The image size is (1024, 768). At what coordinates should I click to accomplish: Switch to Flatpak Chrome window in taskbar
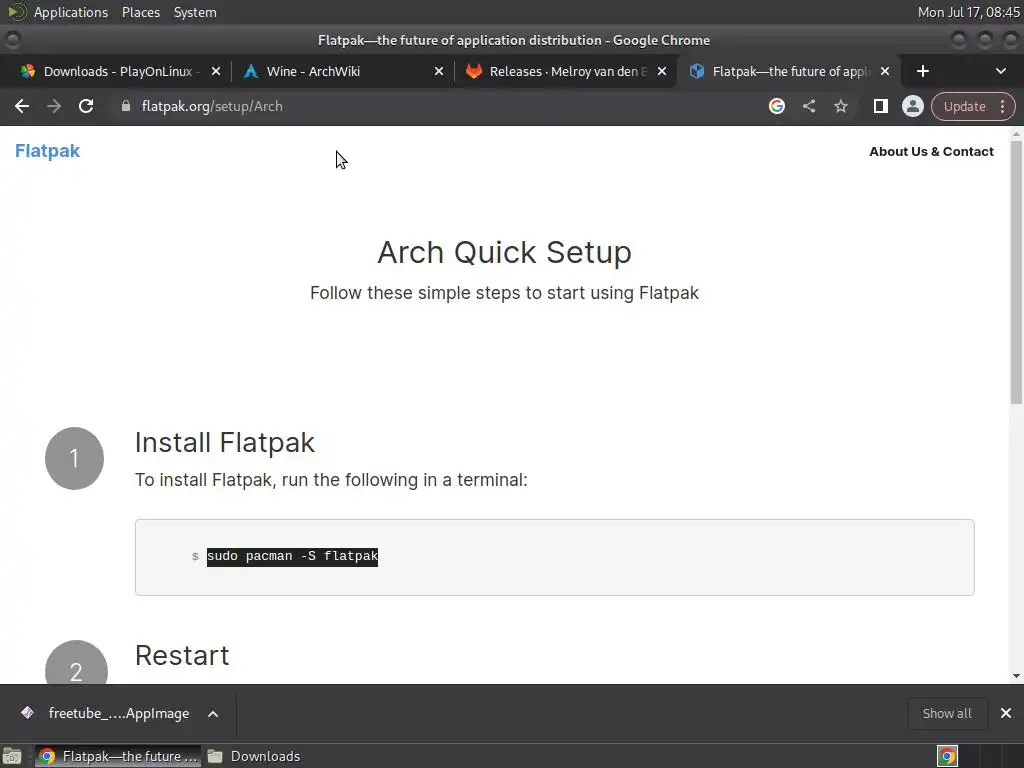[118, 756]
